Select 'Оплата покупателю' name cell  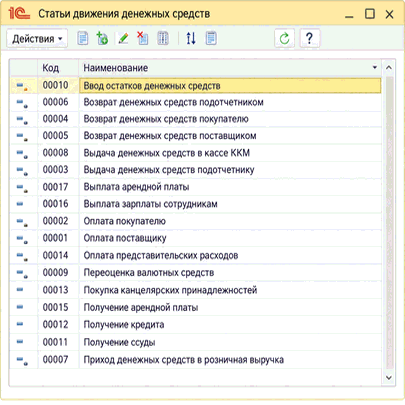230,221
